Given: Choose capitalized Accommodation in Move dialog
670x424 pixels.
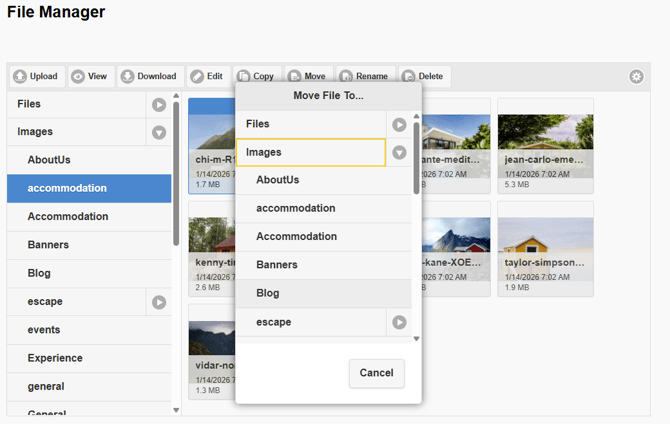Looking at the screenshot, I should [323, 237].
